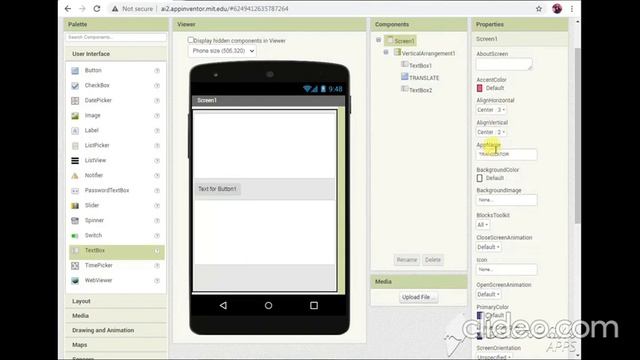Screen dimensions: 640x360
Task: Open the OpenScreenAnimation dropdown
Action: tap(488, 294)
